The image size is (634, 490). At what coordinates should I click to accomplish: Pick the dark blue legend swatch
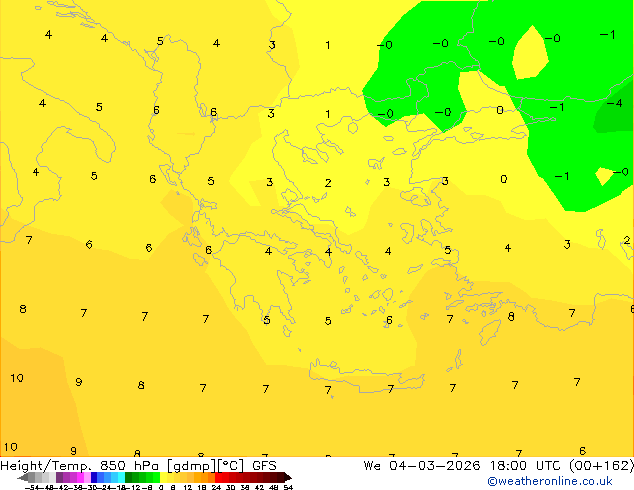pos(94,477)
